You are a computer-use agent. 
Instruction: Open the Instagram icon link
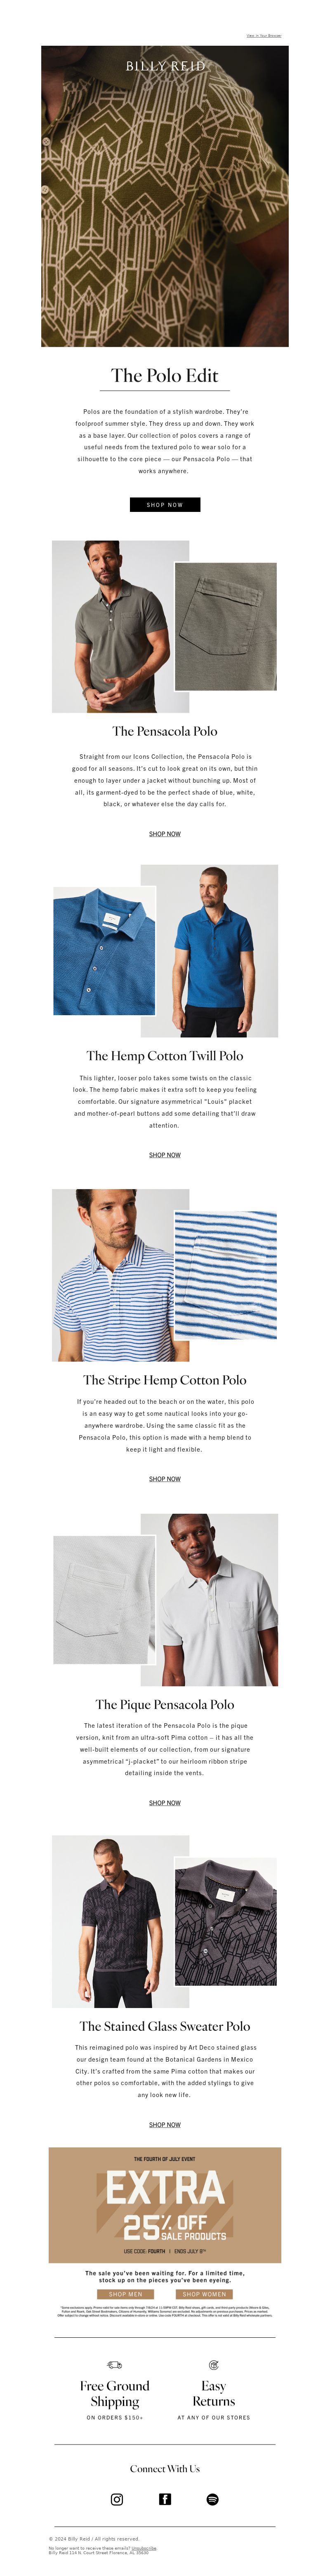coord(117,2499)
